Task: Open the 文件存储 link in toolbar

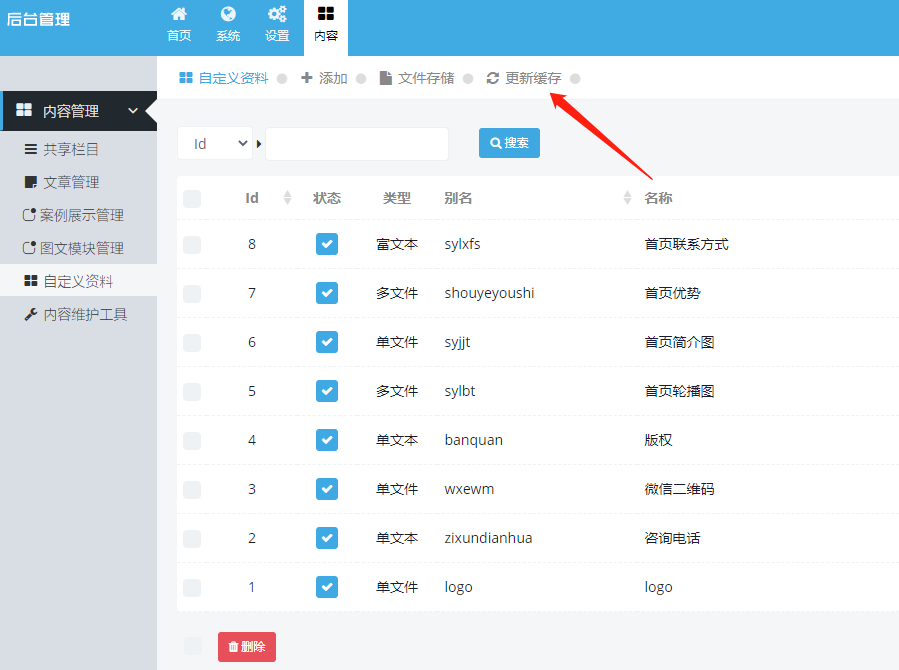Action: pos(426,78)
